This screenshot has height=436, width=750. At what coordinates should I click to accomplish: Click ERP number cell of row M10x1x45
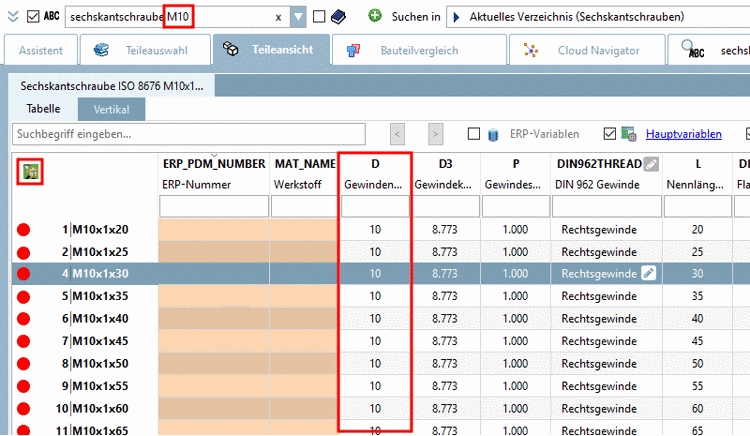pyautogui.click(x=214, y=341)
